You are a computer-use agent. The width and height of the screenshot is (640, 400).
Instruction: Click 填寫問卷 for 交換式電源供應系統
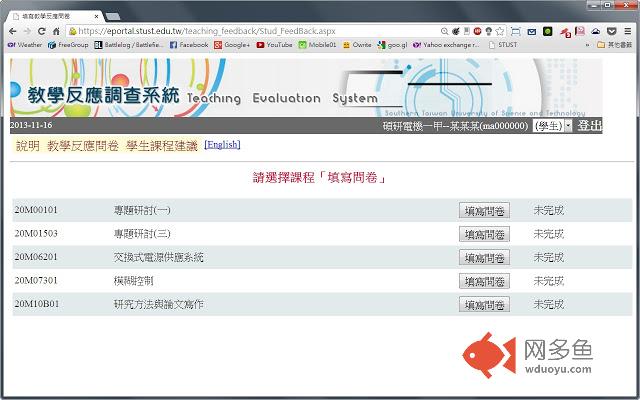click(x=484, y=258)
